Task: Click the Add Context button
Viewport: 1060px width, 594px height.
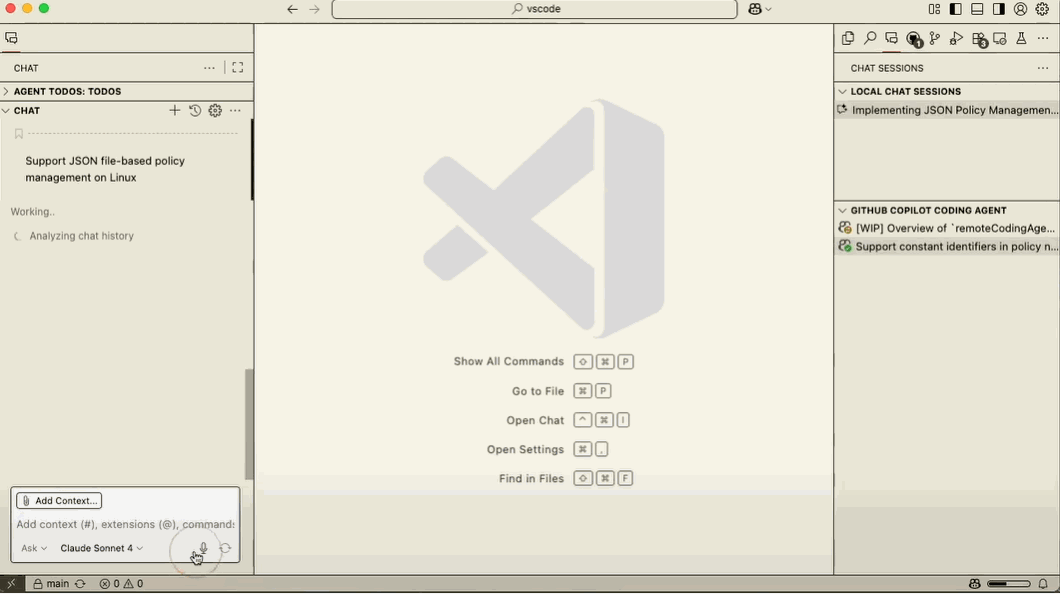Action: [59, 501]
